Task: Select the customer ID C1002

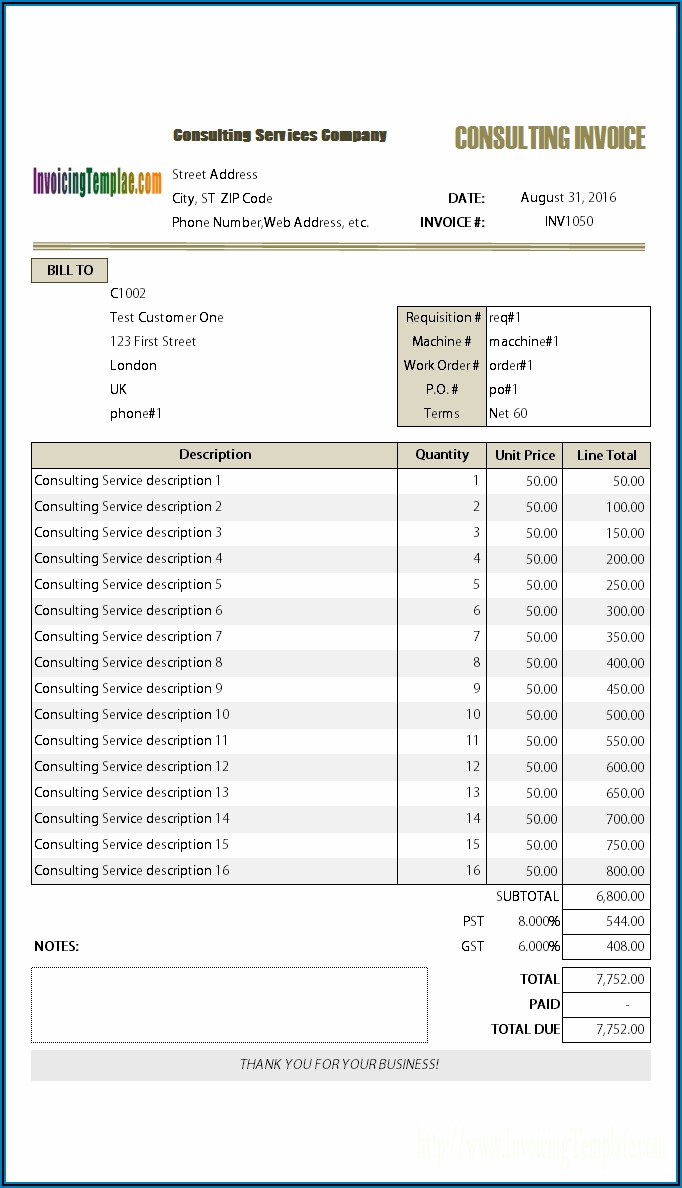Action: tap(128, 294)
